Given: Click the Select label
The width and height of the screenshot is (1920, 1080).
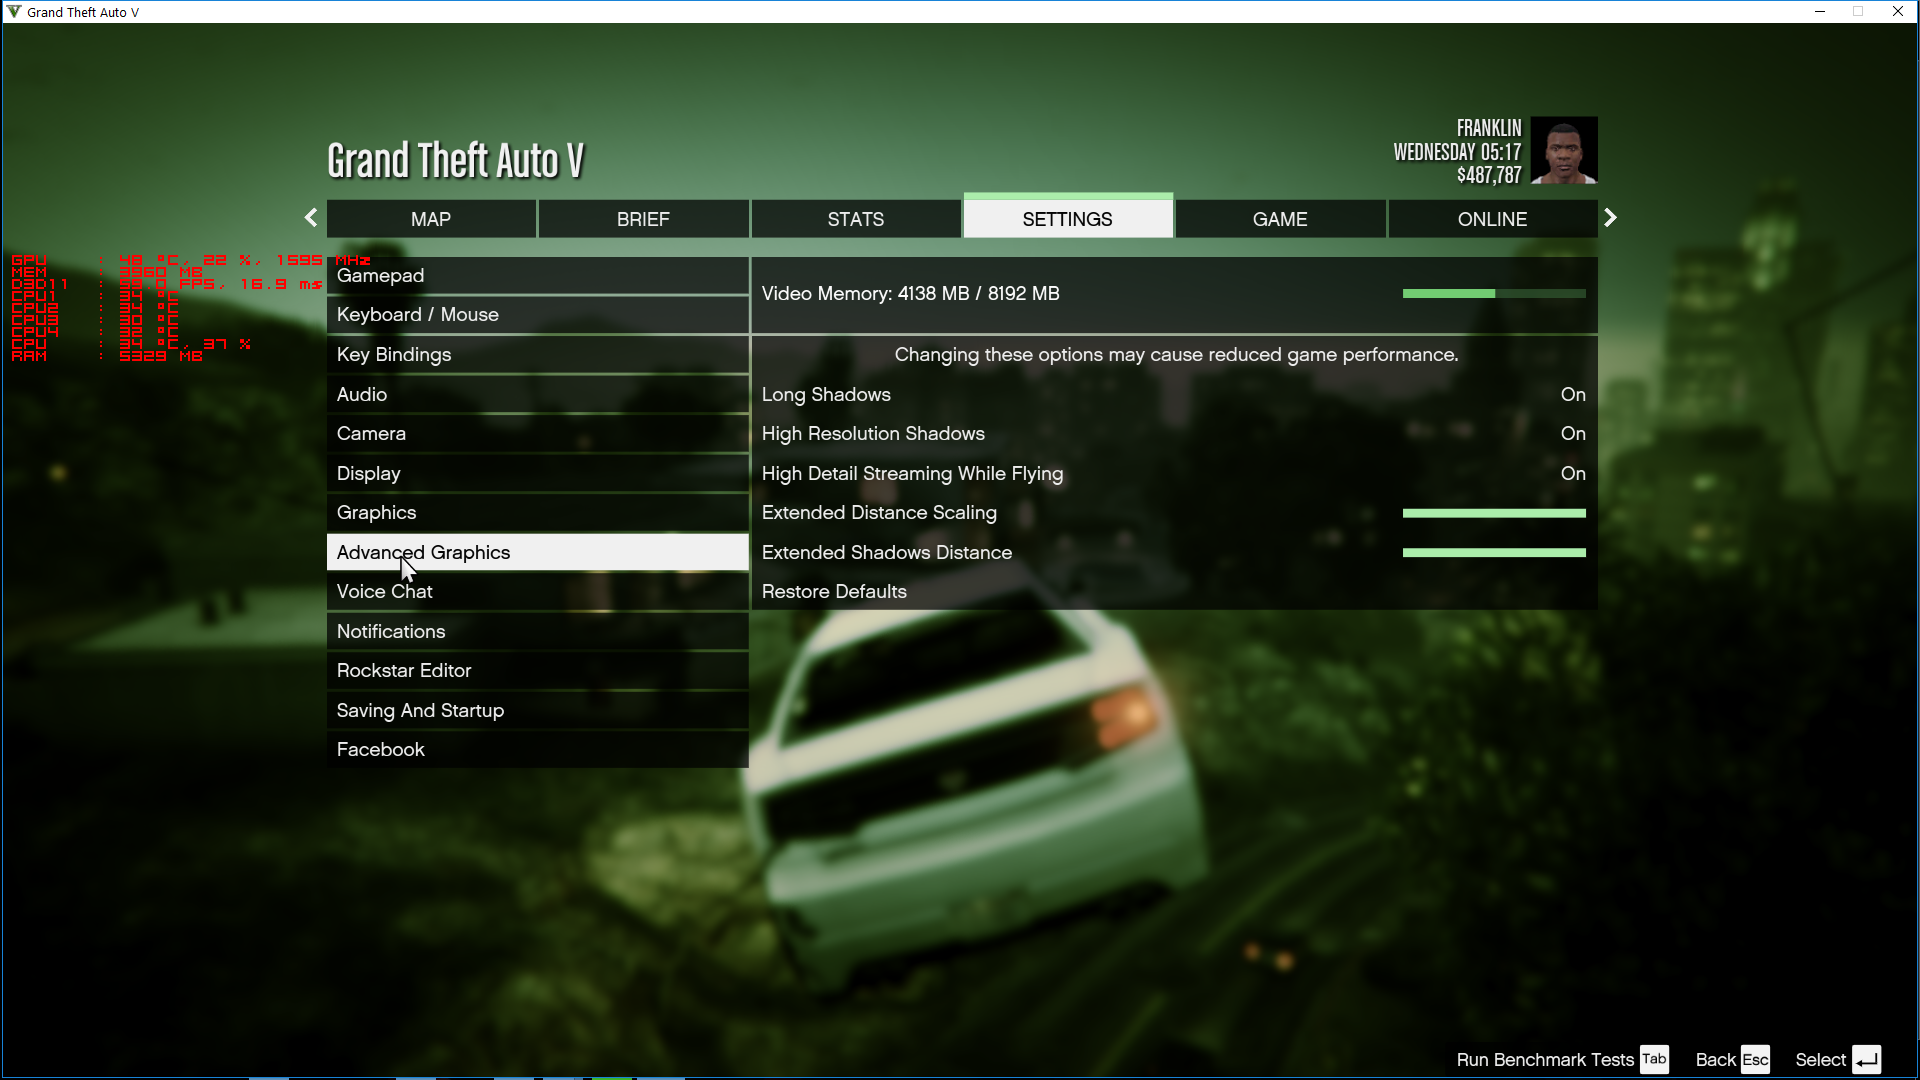Looking at the screenshot, I should coord(1820,1060).
